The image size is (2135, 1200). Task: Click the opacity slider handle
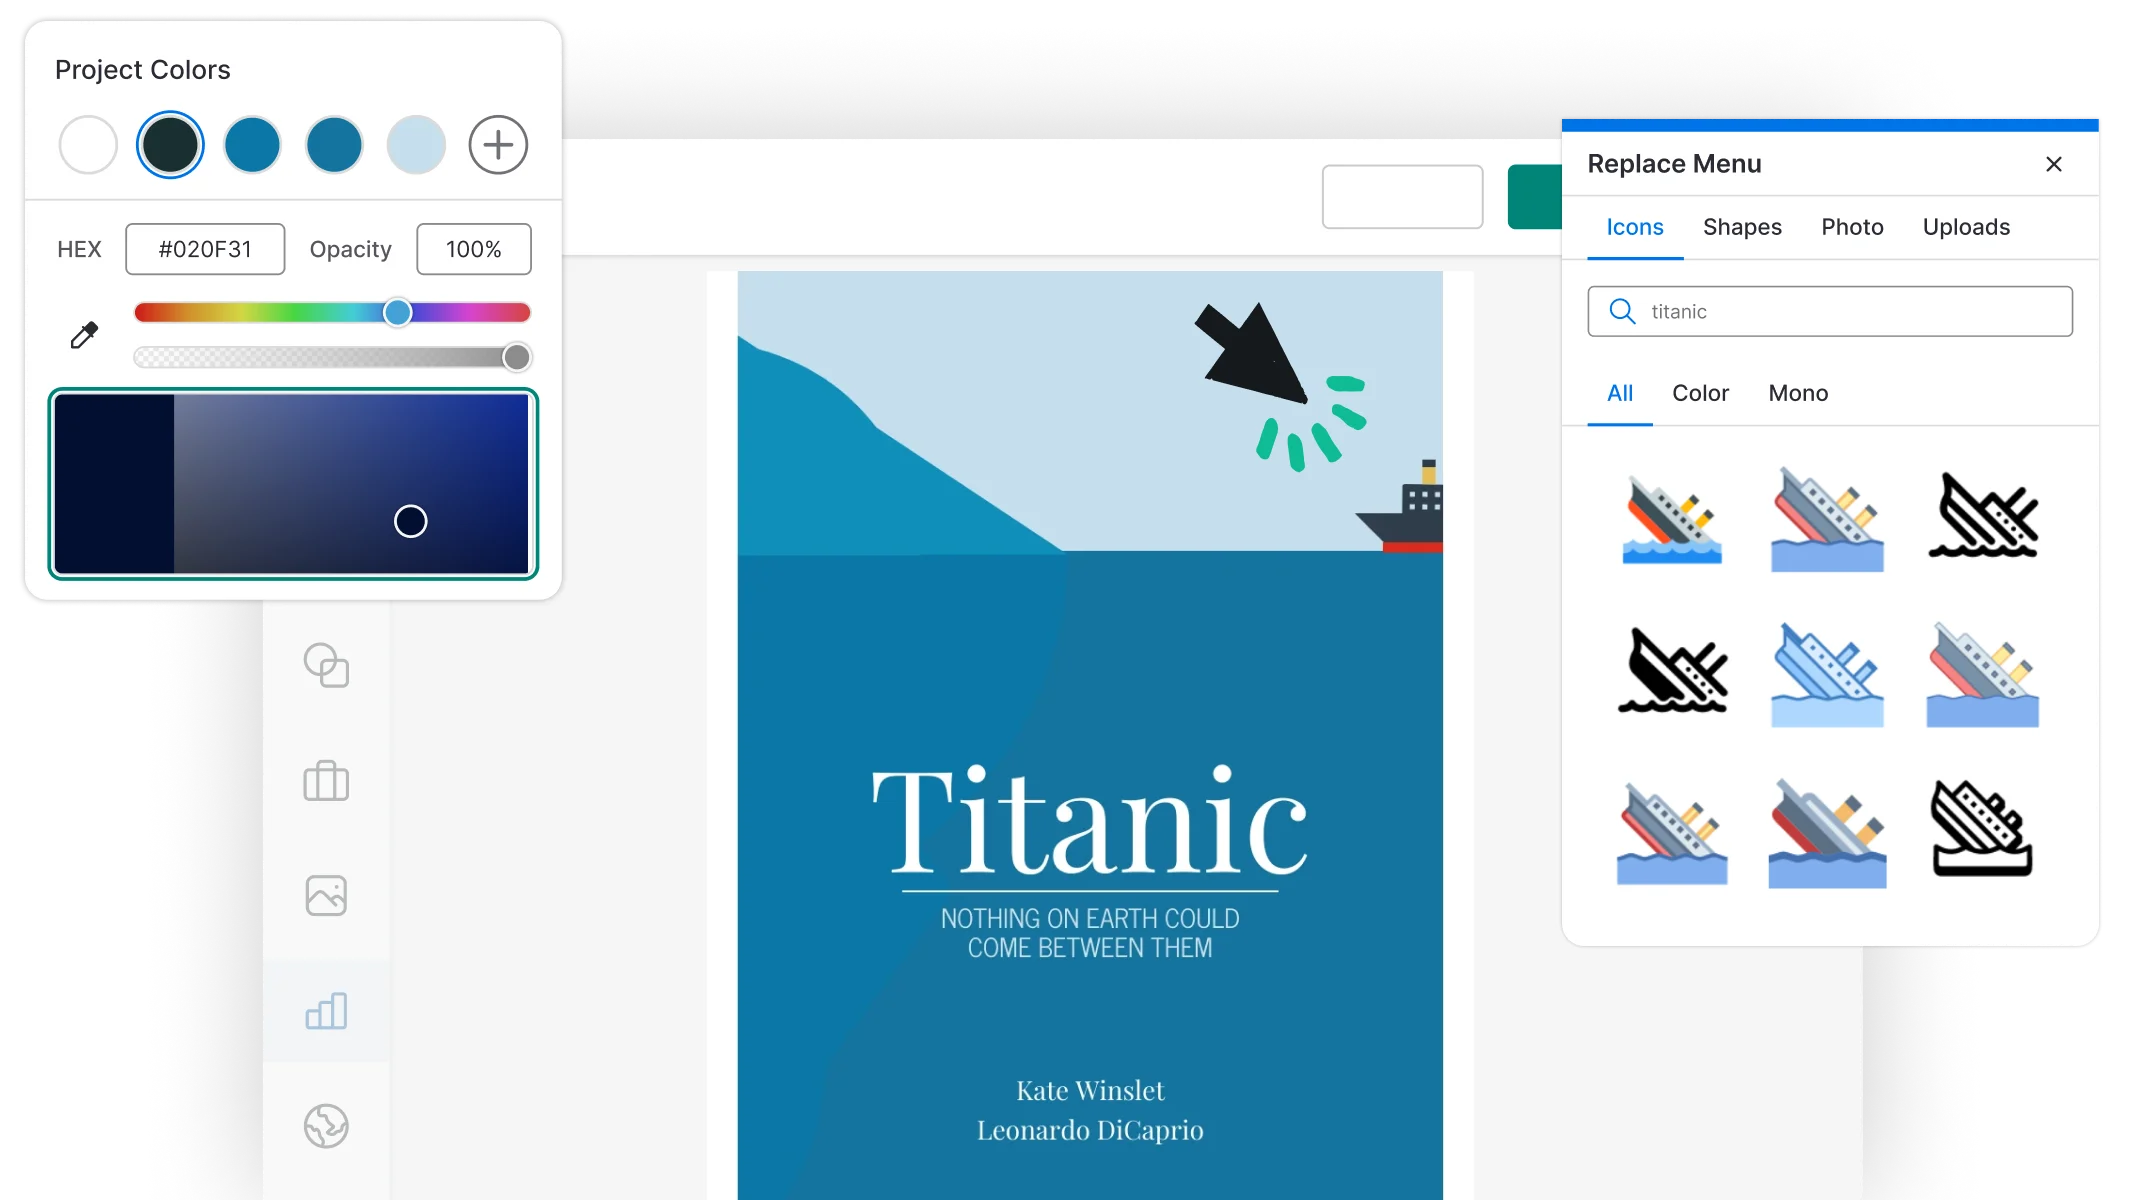pyautogui.click(x=516, y=357)
